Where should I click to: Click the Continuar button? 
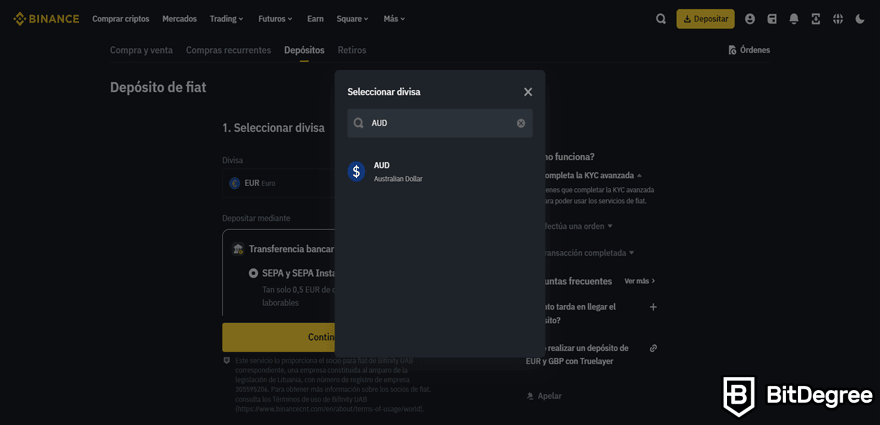click(278, 337)
